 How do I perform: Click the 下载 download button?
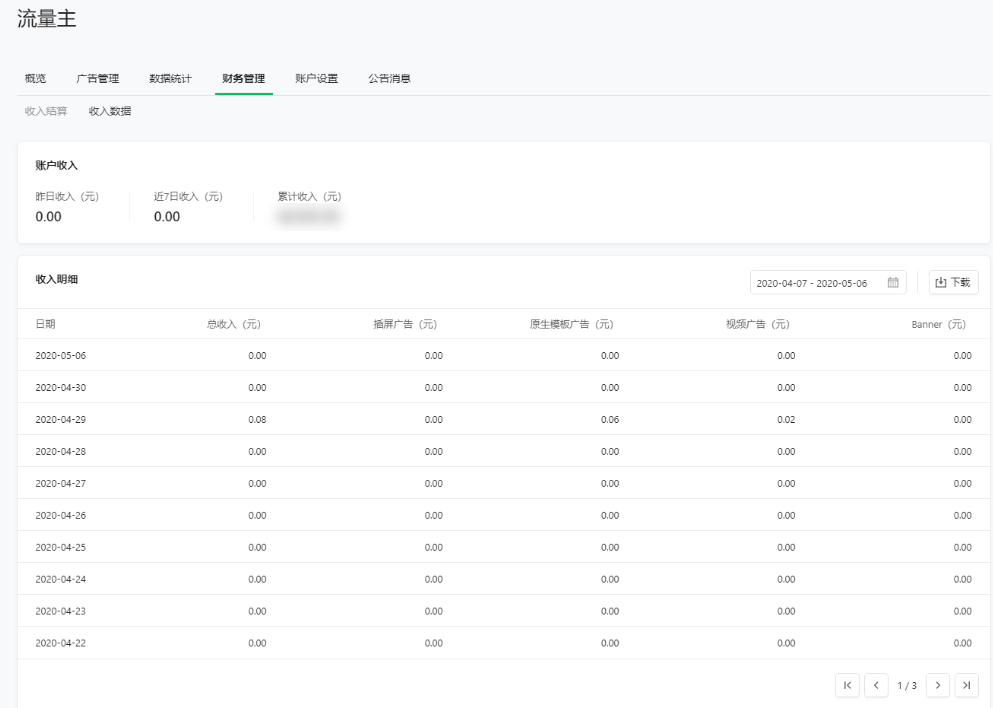coord(953,282)
